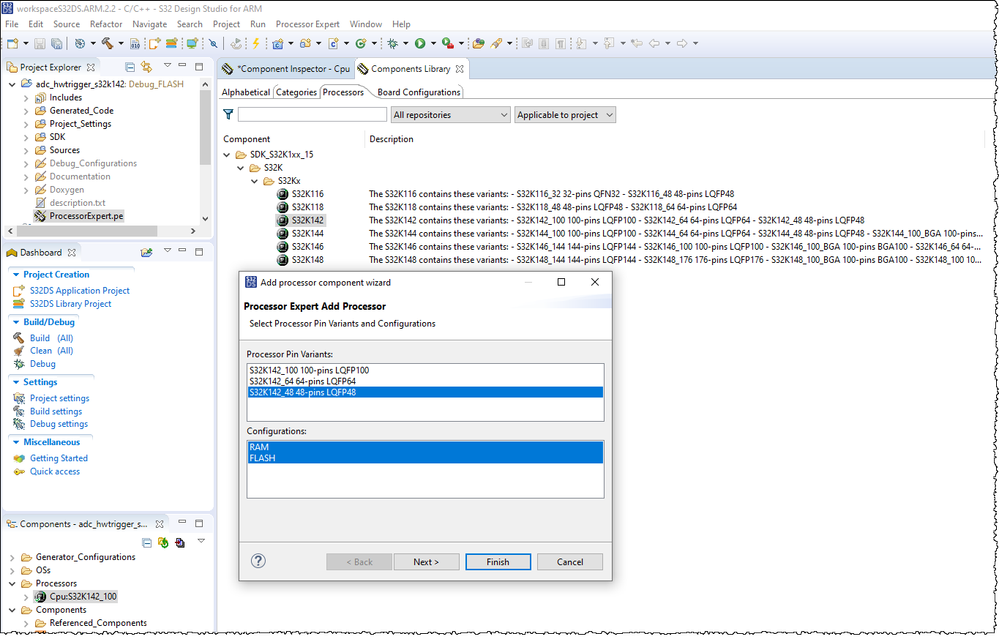Click the import component icon in Components view
Viewport: 999px width, 637px height.
[x=180, y=543]
